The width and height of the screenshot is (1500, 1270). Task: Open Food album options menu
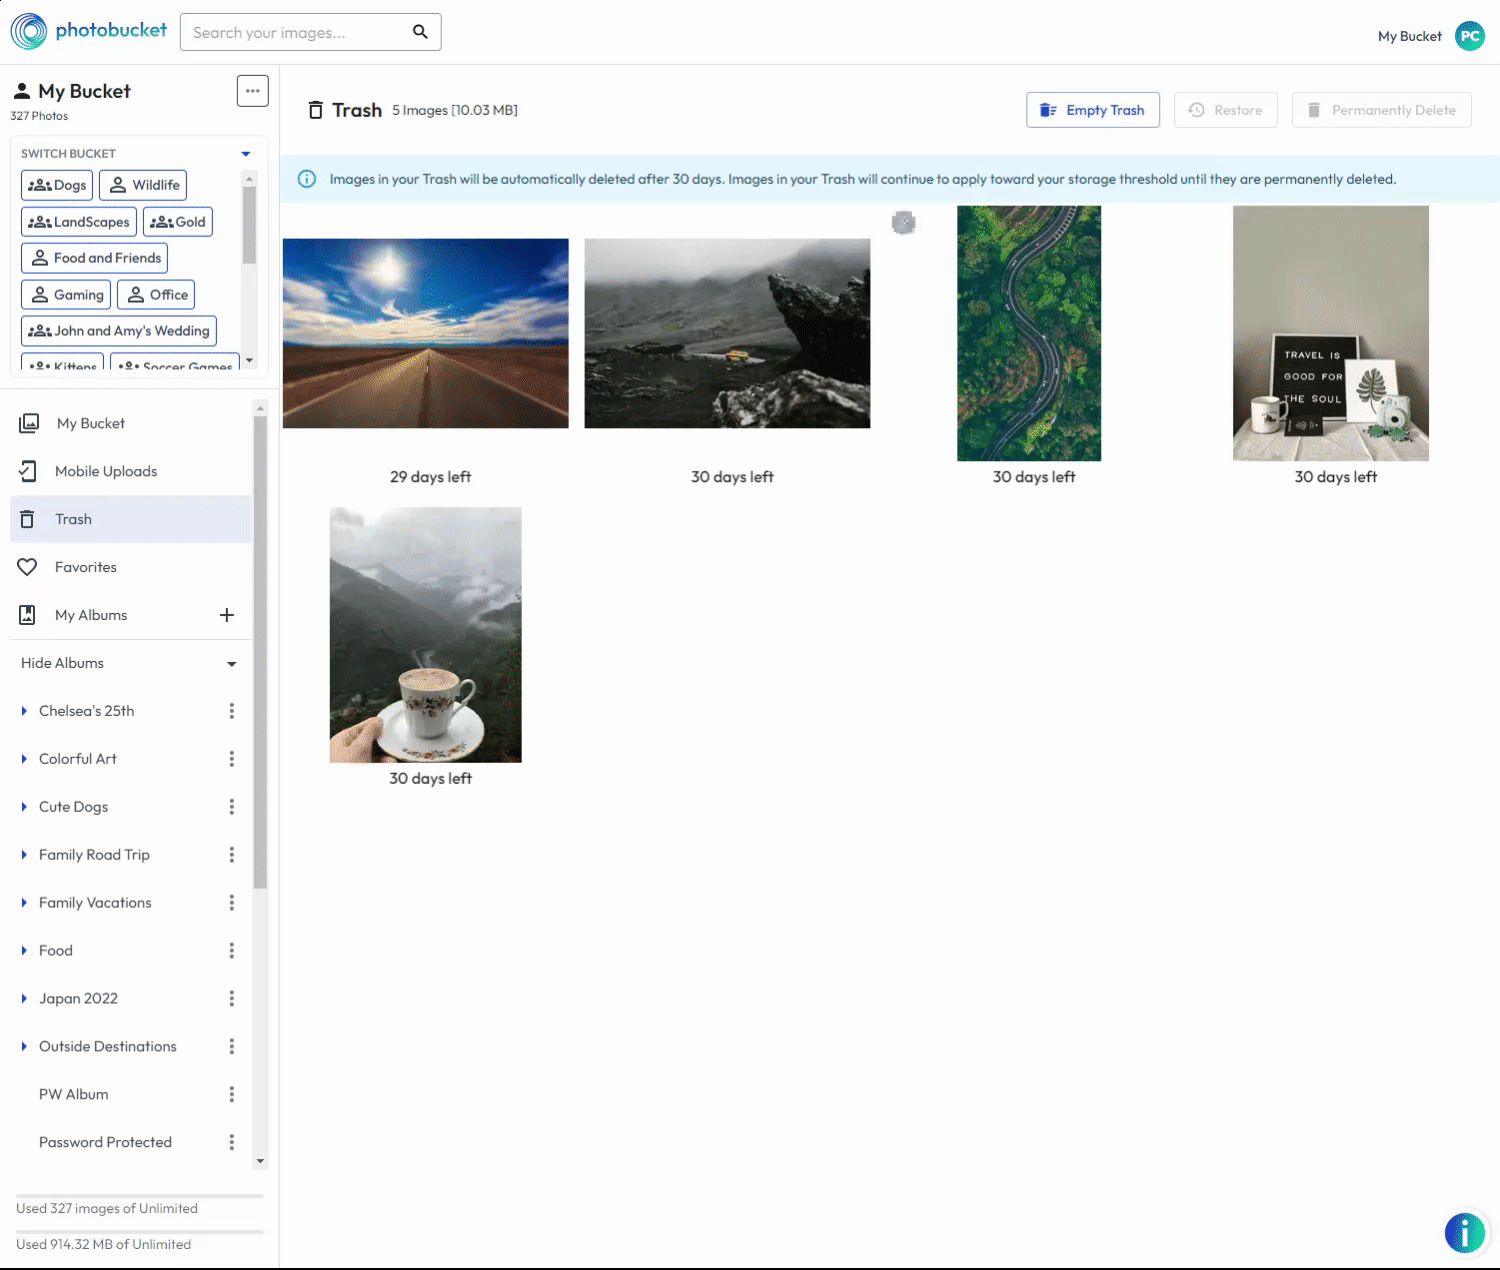[232, 951]
